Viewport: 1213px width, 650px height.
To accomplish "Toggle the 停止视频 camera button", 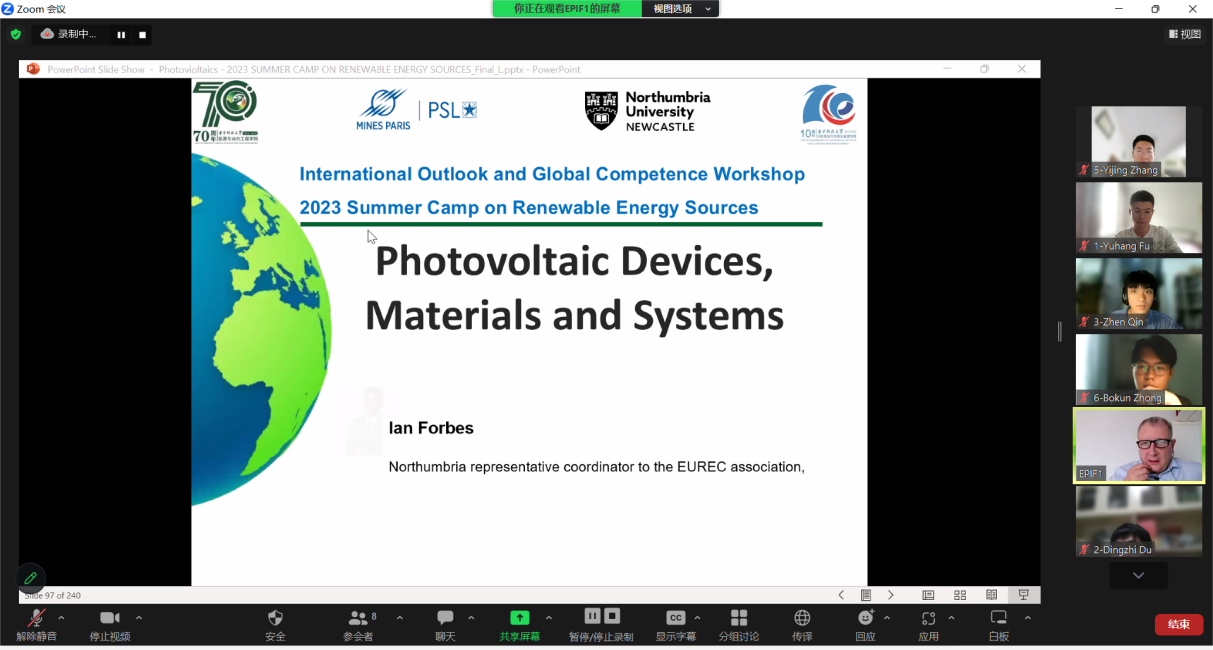I will (x=110, y=619).
